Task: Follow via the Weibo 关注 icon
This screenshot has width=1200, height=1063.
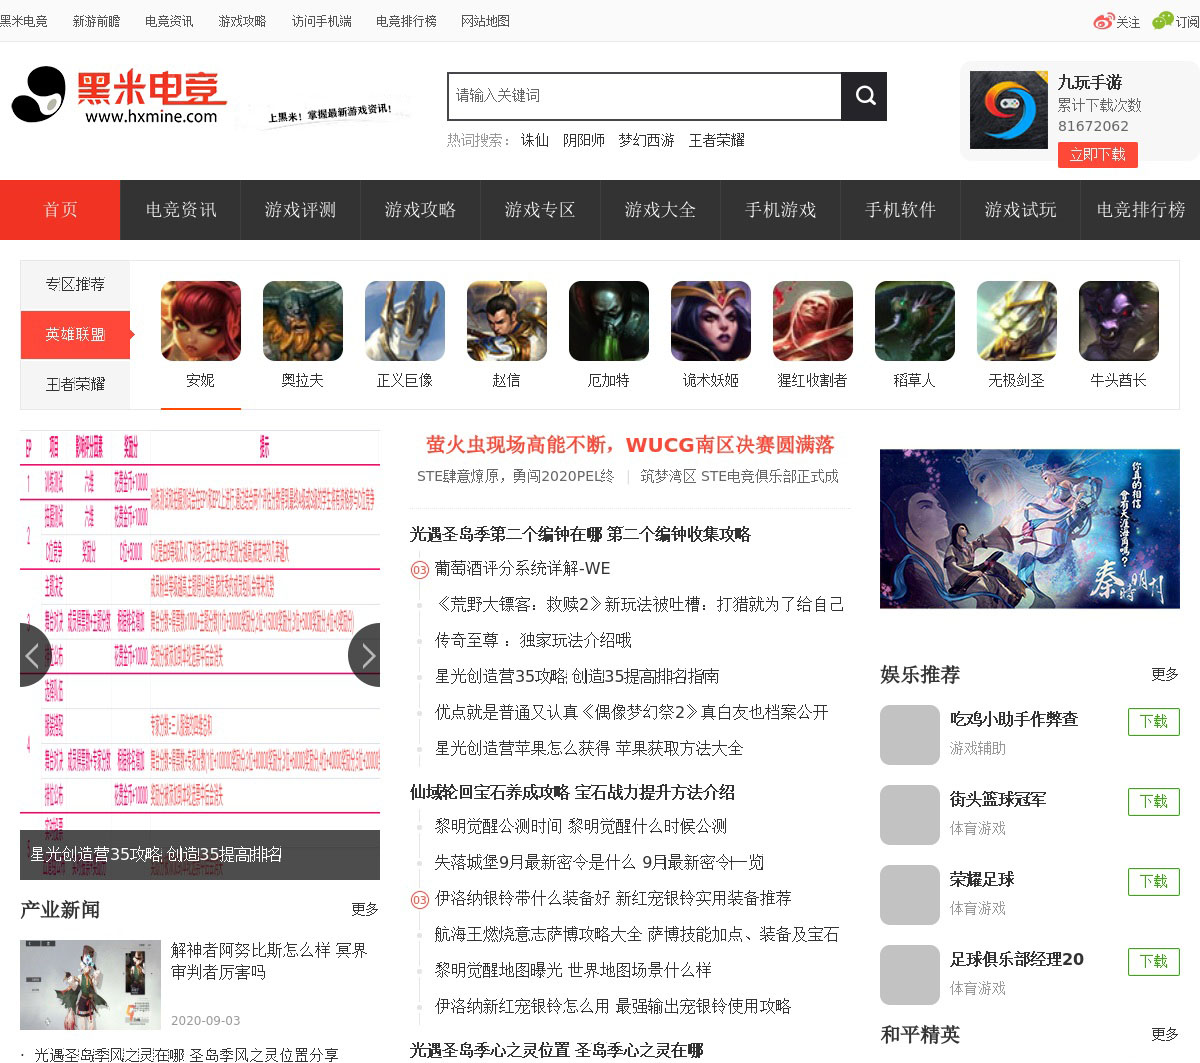Action: click(1116, 21)
